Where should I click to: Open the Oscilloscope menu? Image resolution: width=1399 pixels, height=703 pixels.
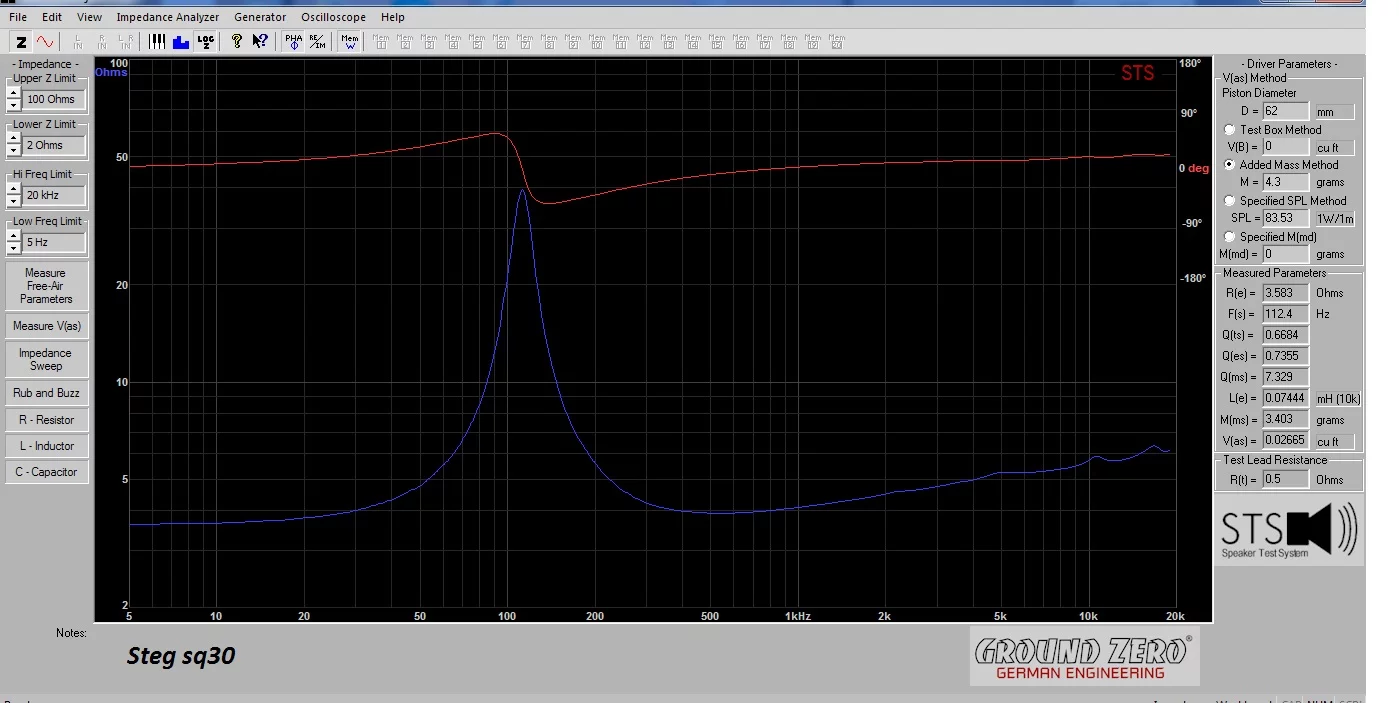click(x=333, y=17)
